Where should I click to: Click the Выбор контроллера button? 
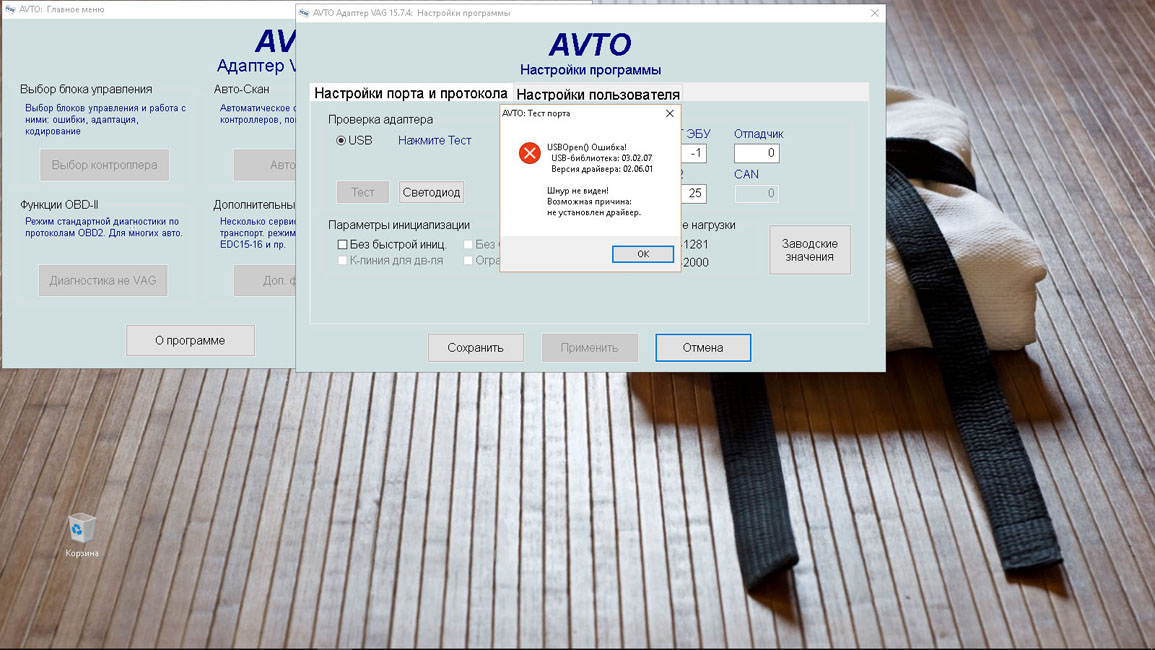(104, 165)
